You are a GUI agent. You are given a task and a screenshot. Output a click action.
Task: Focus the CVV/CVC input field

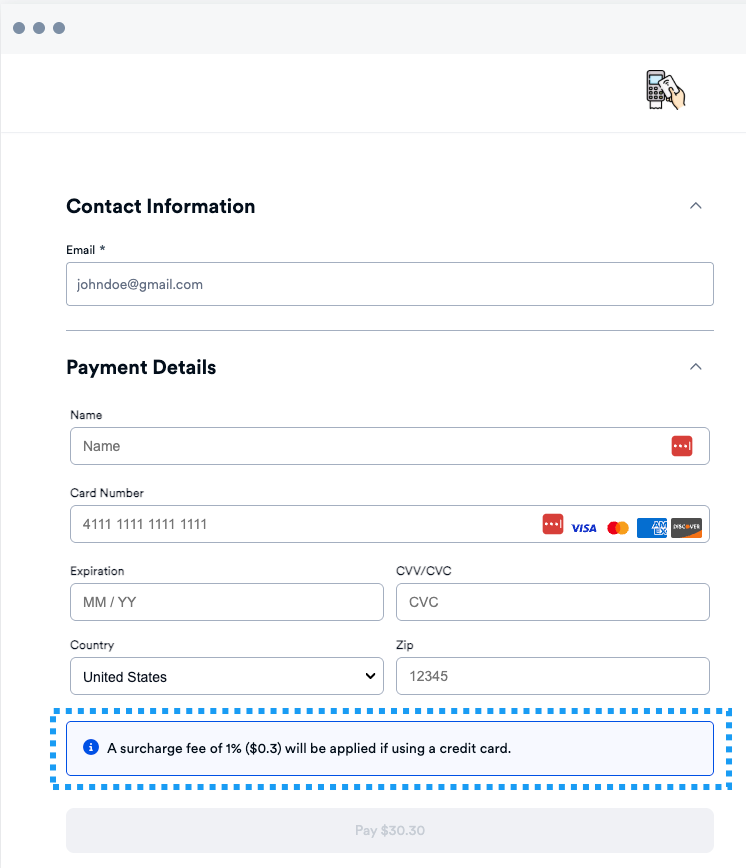[x=553, y=602]
